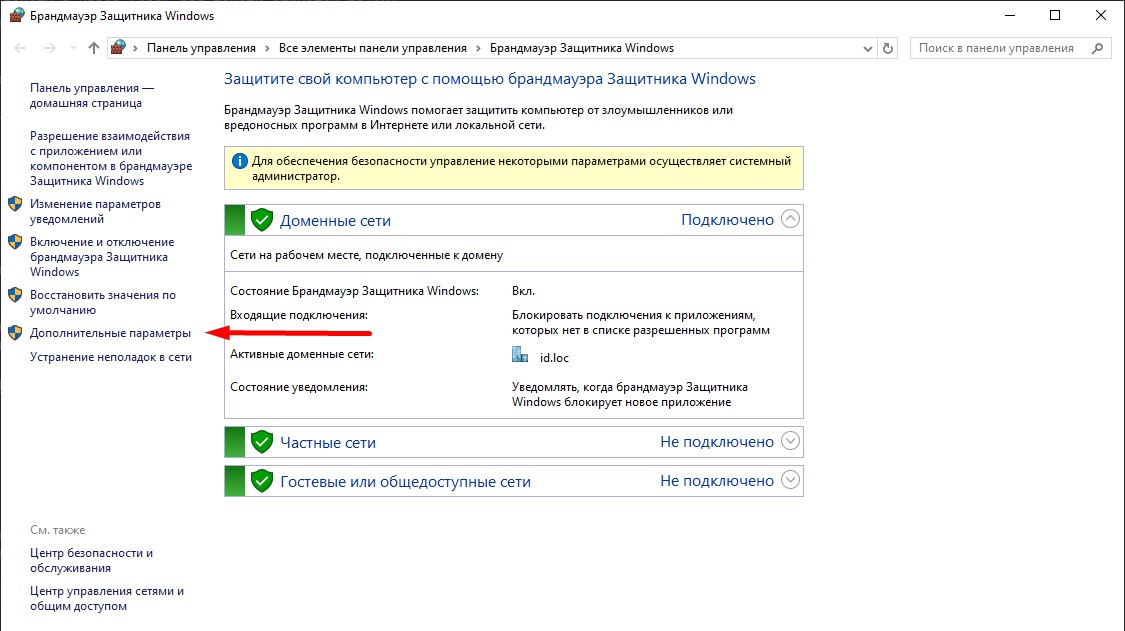
Task: Click the green shield icon for Доменные сети
Action: [262, 220]
